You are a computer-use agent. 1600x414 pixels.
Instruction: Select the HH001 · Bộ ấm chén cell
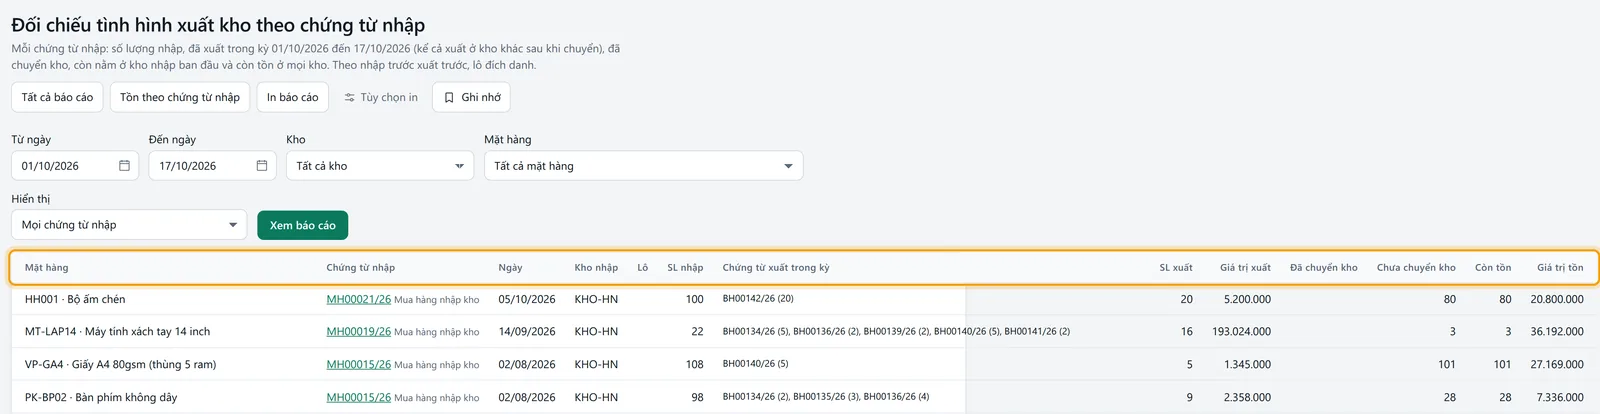75,299
